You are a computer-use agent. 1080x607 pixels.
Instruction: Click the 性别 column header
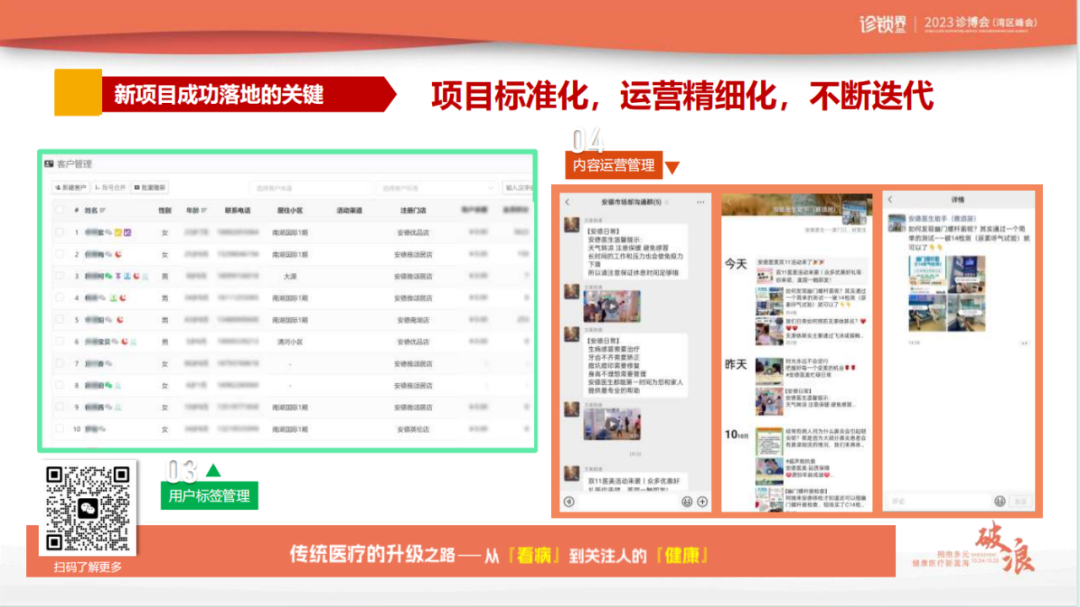tap(165, 210)
